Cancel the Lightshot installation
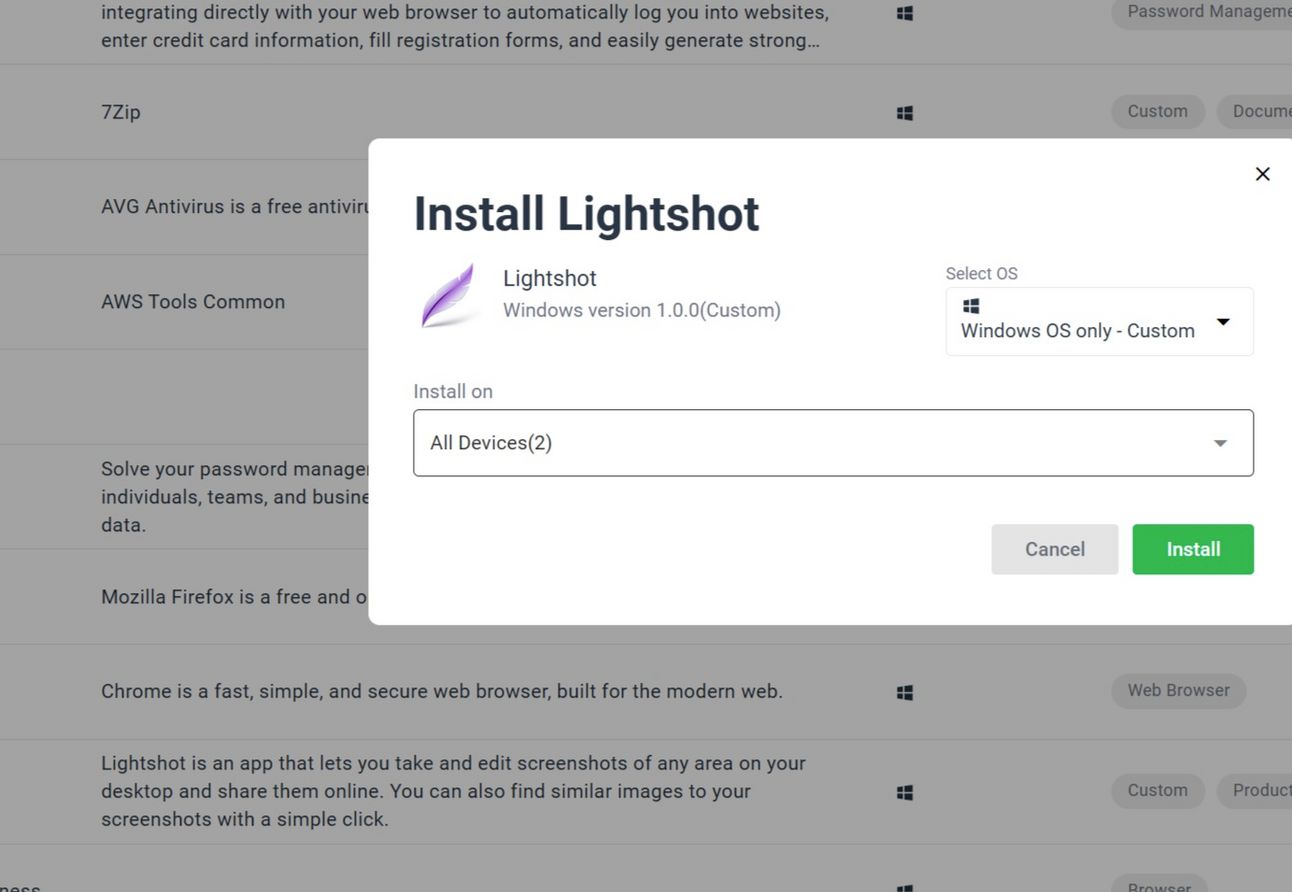The height and width of the screenshot is (892, 1292). point(1055,549)
